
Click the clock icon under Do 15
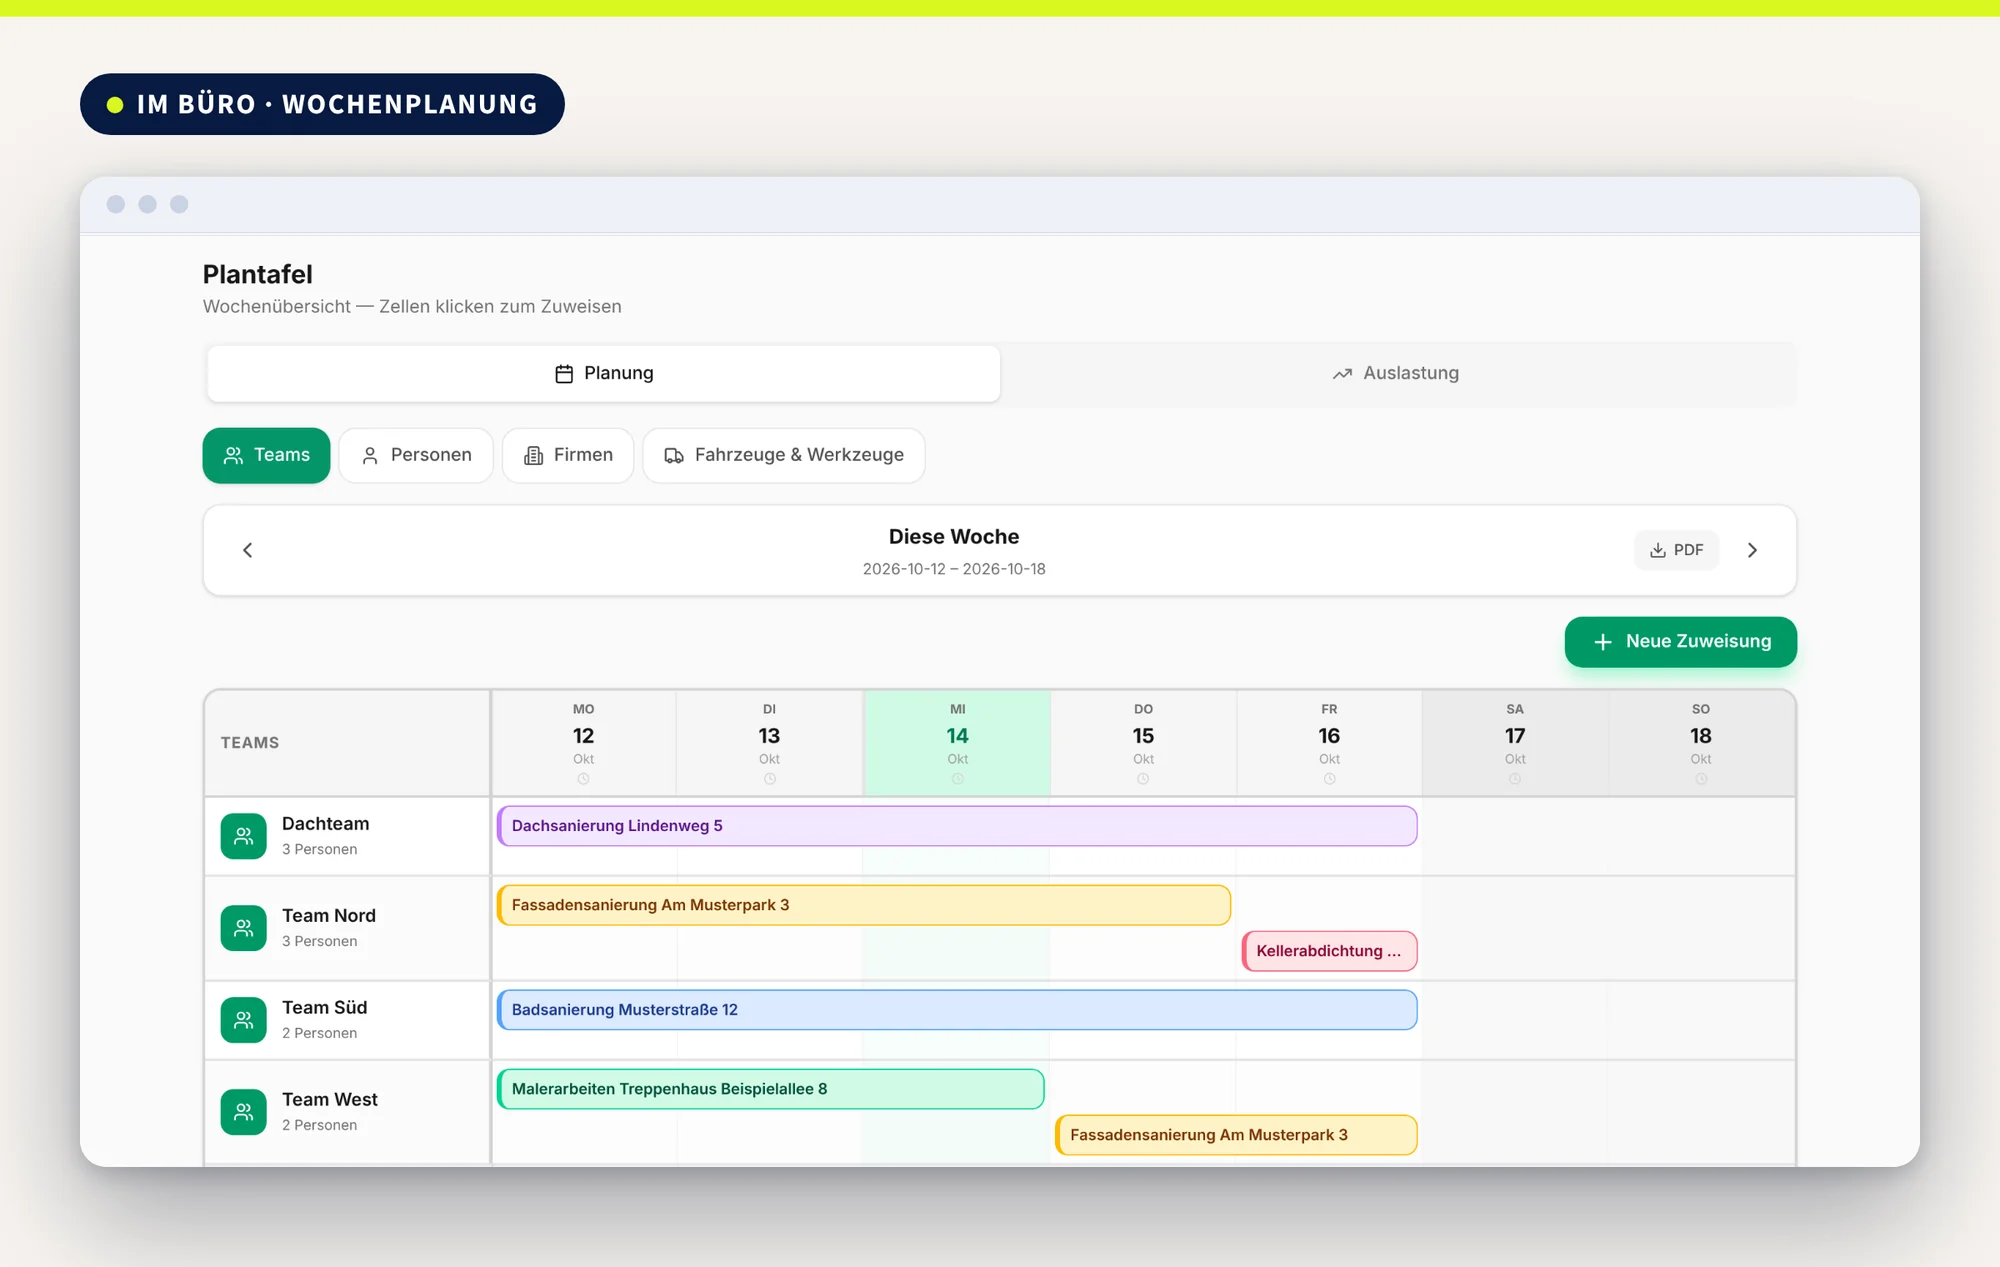coord(1143,779)
